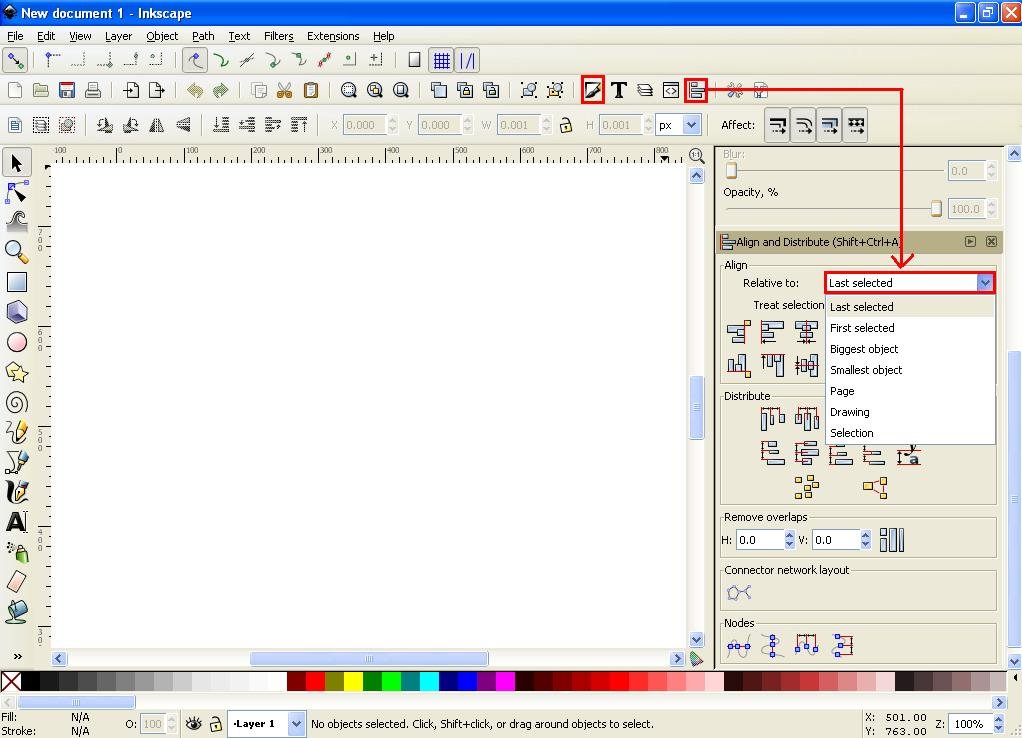Screen dimensions: 1022x738
Task: Toggle move patterns affect button
Action: point(856,125)
